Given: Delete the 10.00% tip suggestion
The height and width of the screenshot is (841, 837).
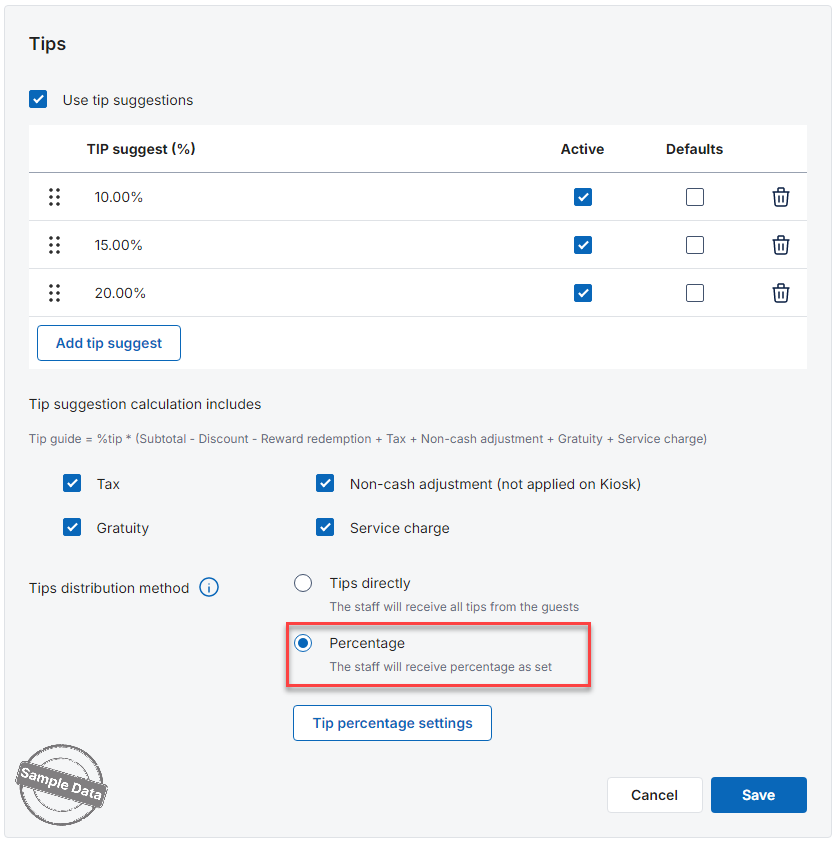Looking at the screenshot, I should click(x=781, y=197).
